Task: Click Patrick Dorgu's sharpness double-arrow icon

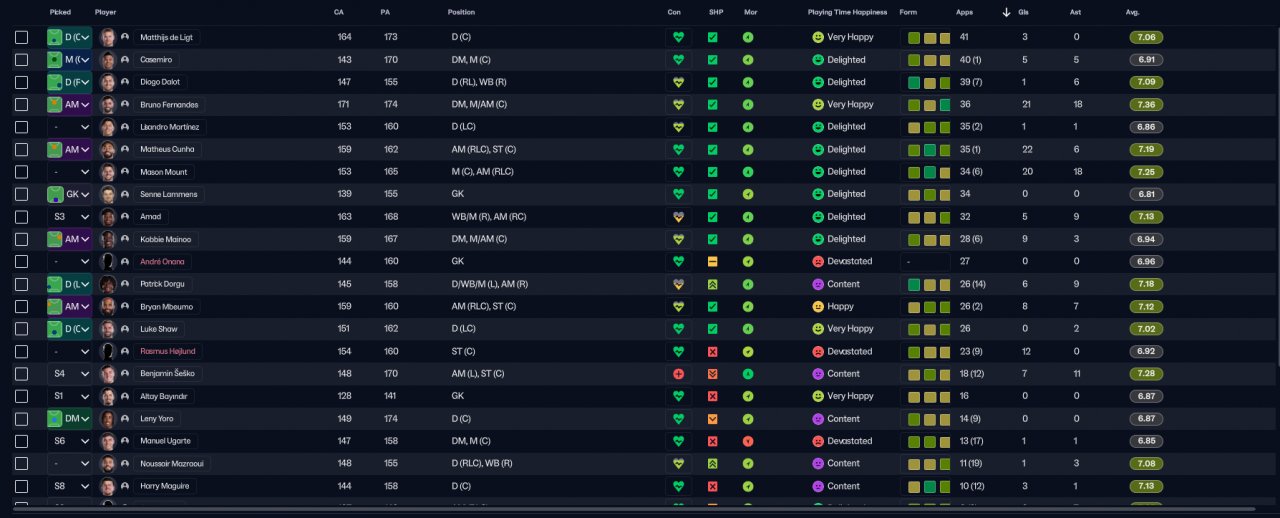Action: [x=713, y=284]
